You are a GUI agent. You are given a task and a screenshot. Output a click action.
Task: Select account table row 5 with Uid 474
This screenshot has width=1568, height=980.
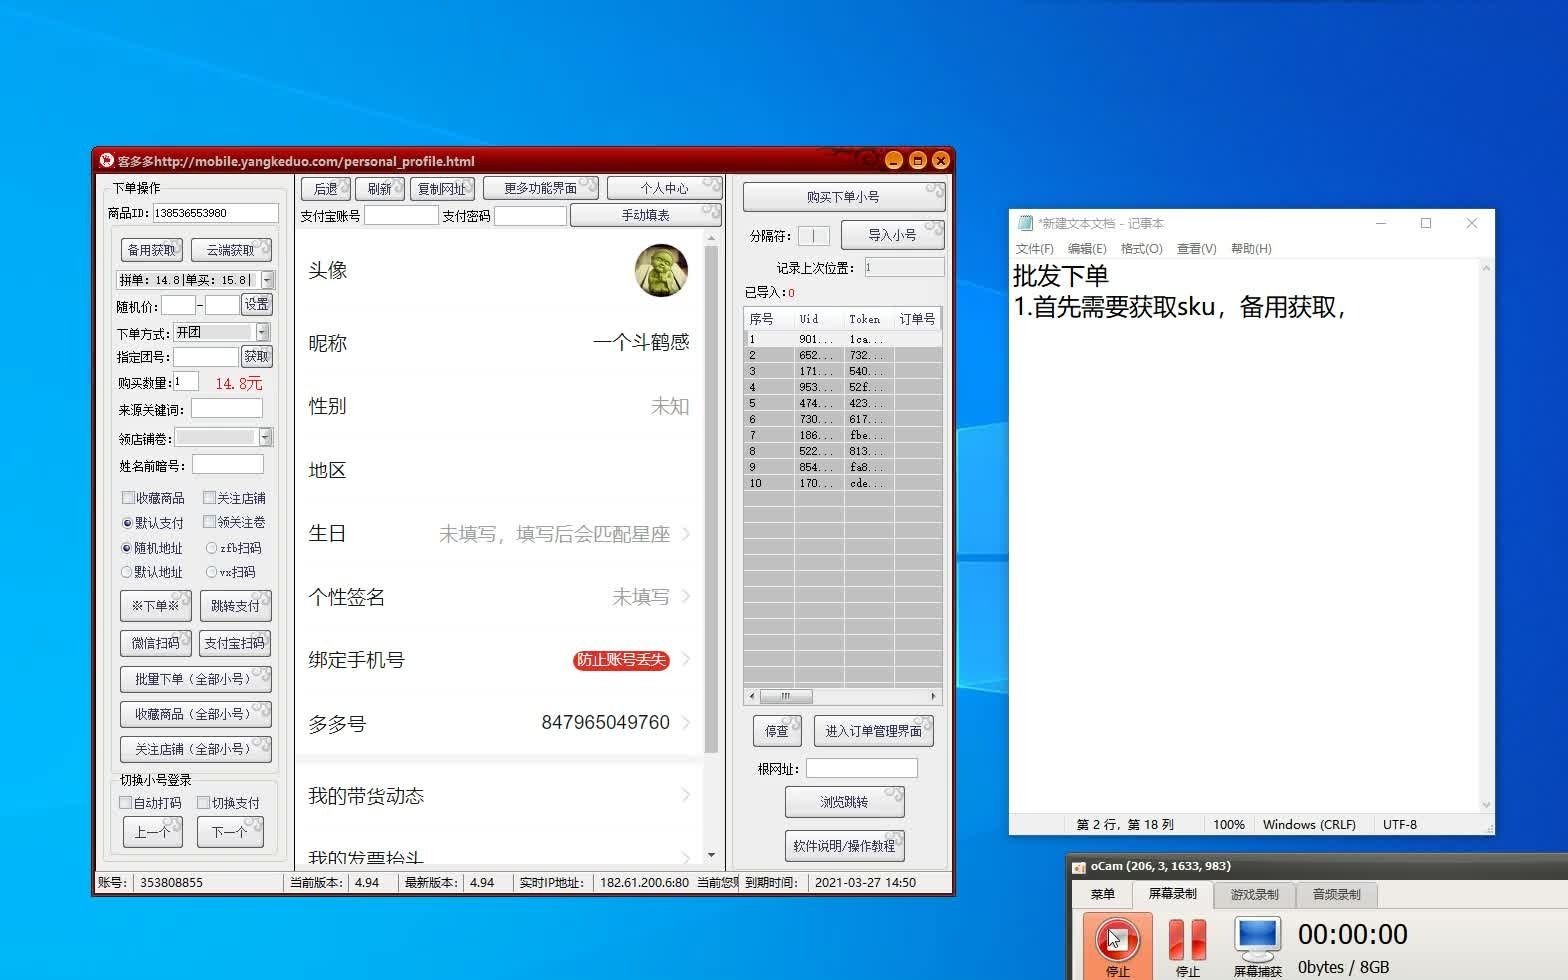tap(842, 403)
